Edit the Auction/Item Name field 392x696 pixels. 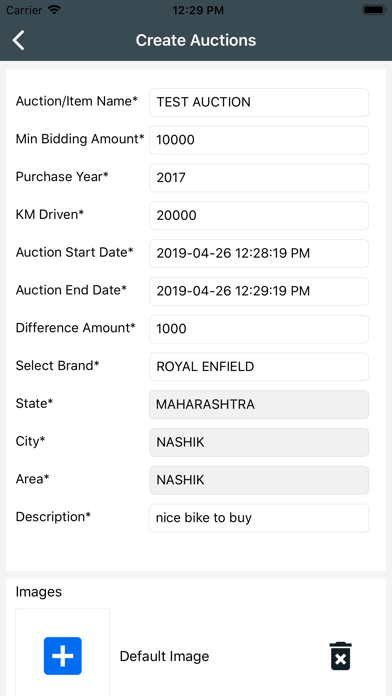tap(259, 102)
